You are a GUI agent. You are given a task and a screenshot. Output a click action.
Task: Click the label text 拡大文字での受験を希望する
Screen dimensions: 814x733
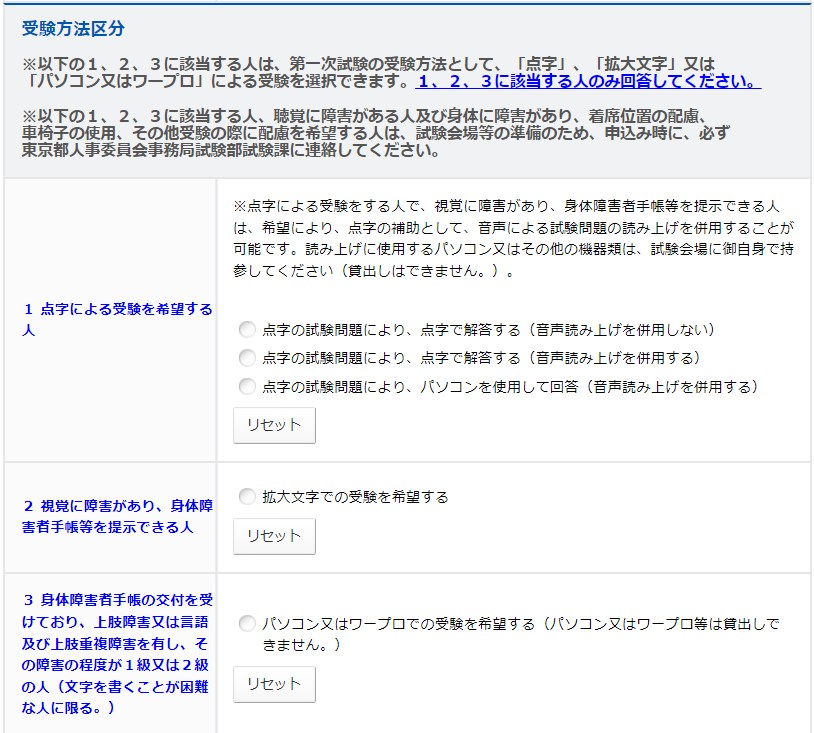tap(355, 497)
